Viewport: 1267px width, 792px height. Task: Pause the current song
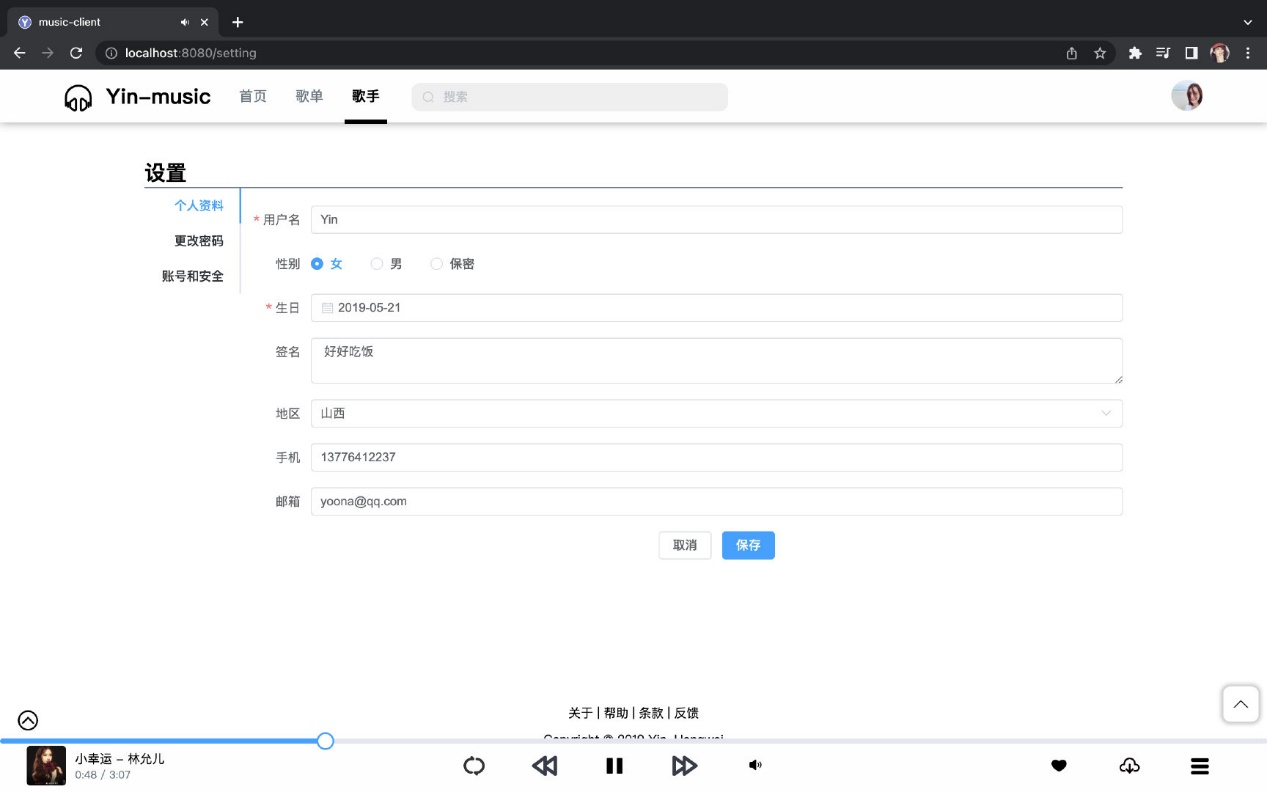(614, 766)
